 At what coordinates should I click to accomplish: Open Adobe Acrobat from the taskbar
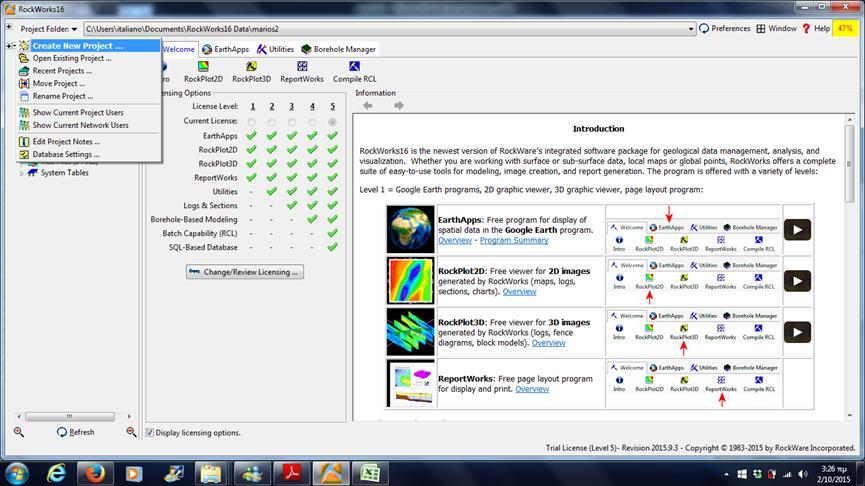click(x=292, y=473)
